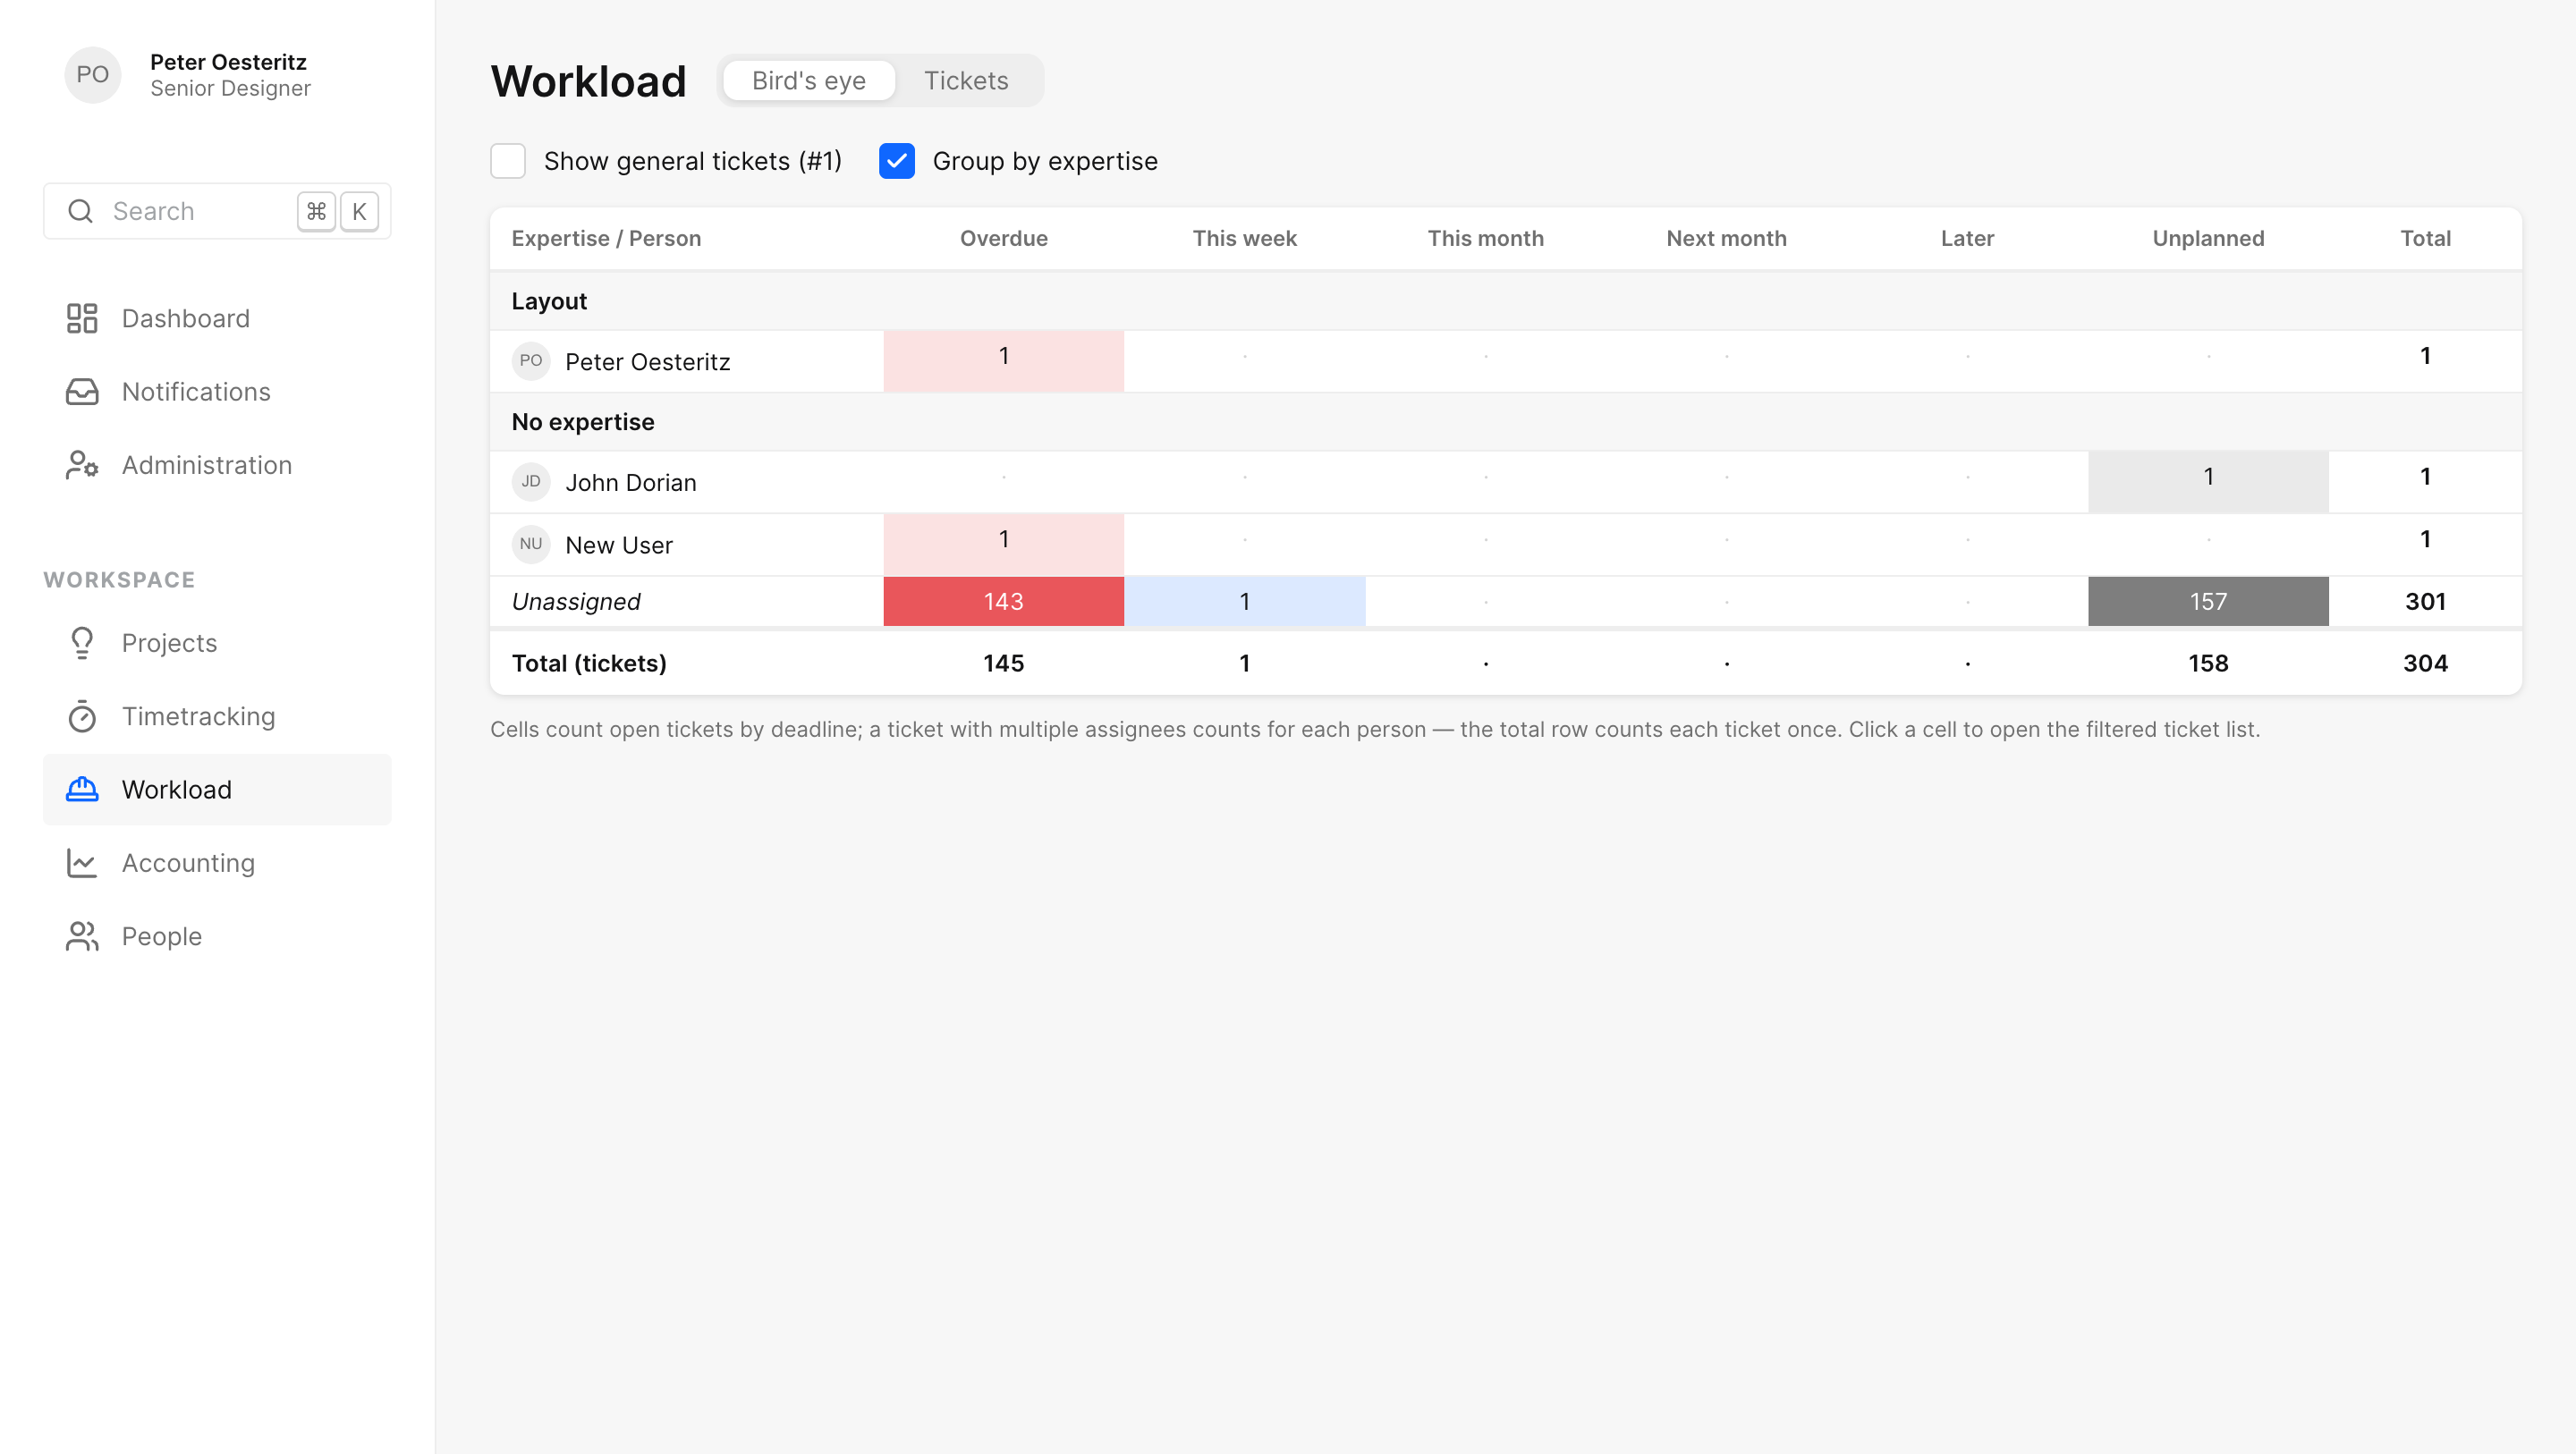Select the Bird's eye tab
Image resolution: width=2576 pixels, height=1454 pixels.
(x=809, y=81)
